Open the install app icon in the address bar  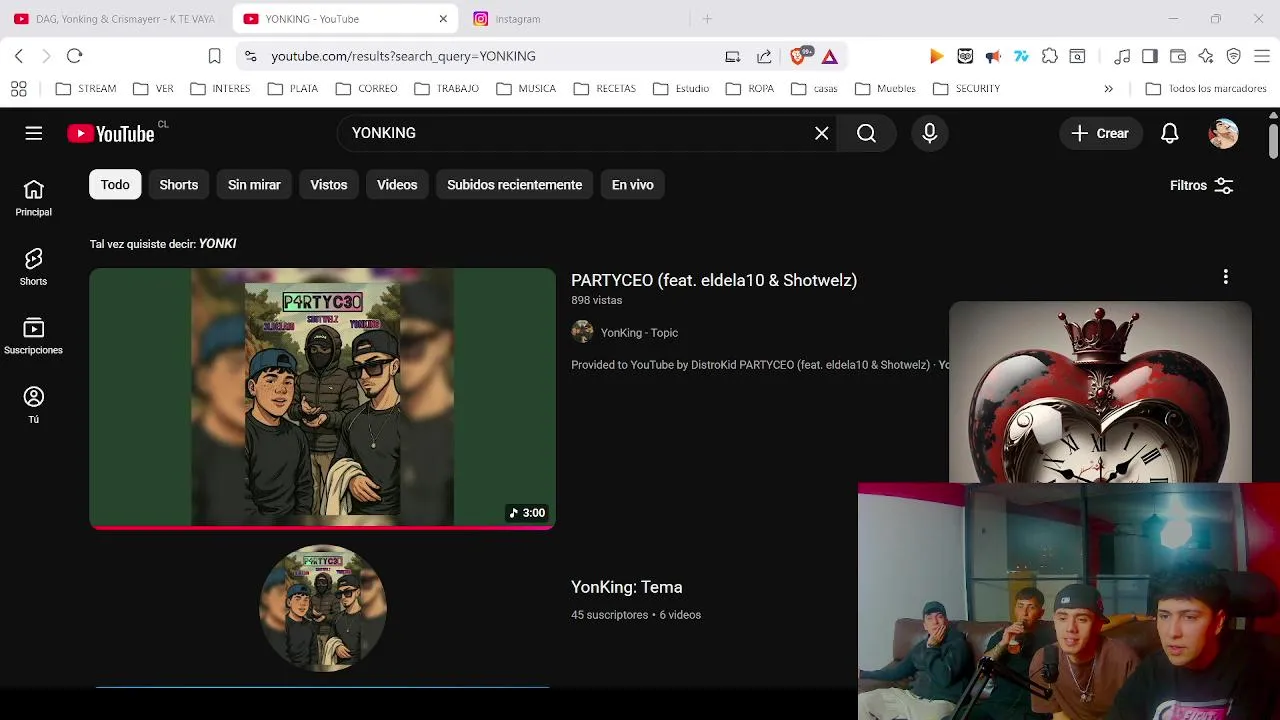click(x=733, y=56)
